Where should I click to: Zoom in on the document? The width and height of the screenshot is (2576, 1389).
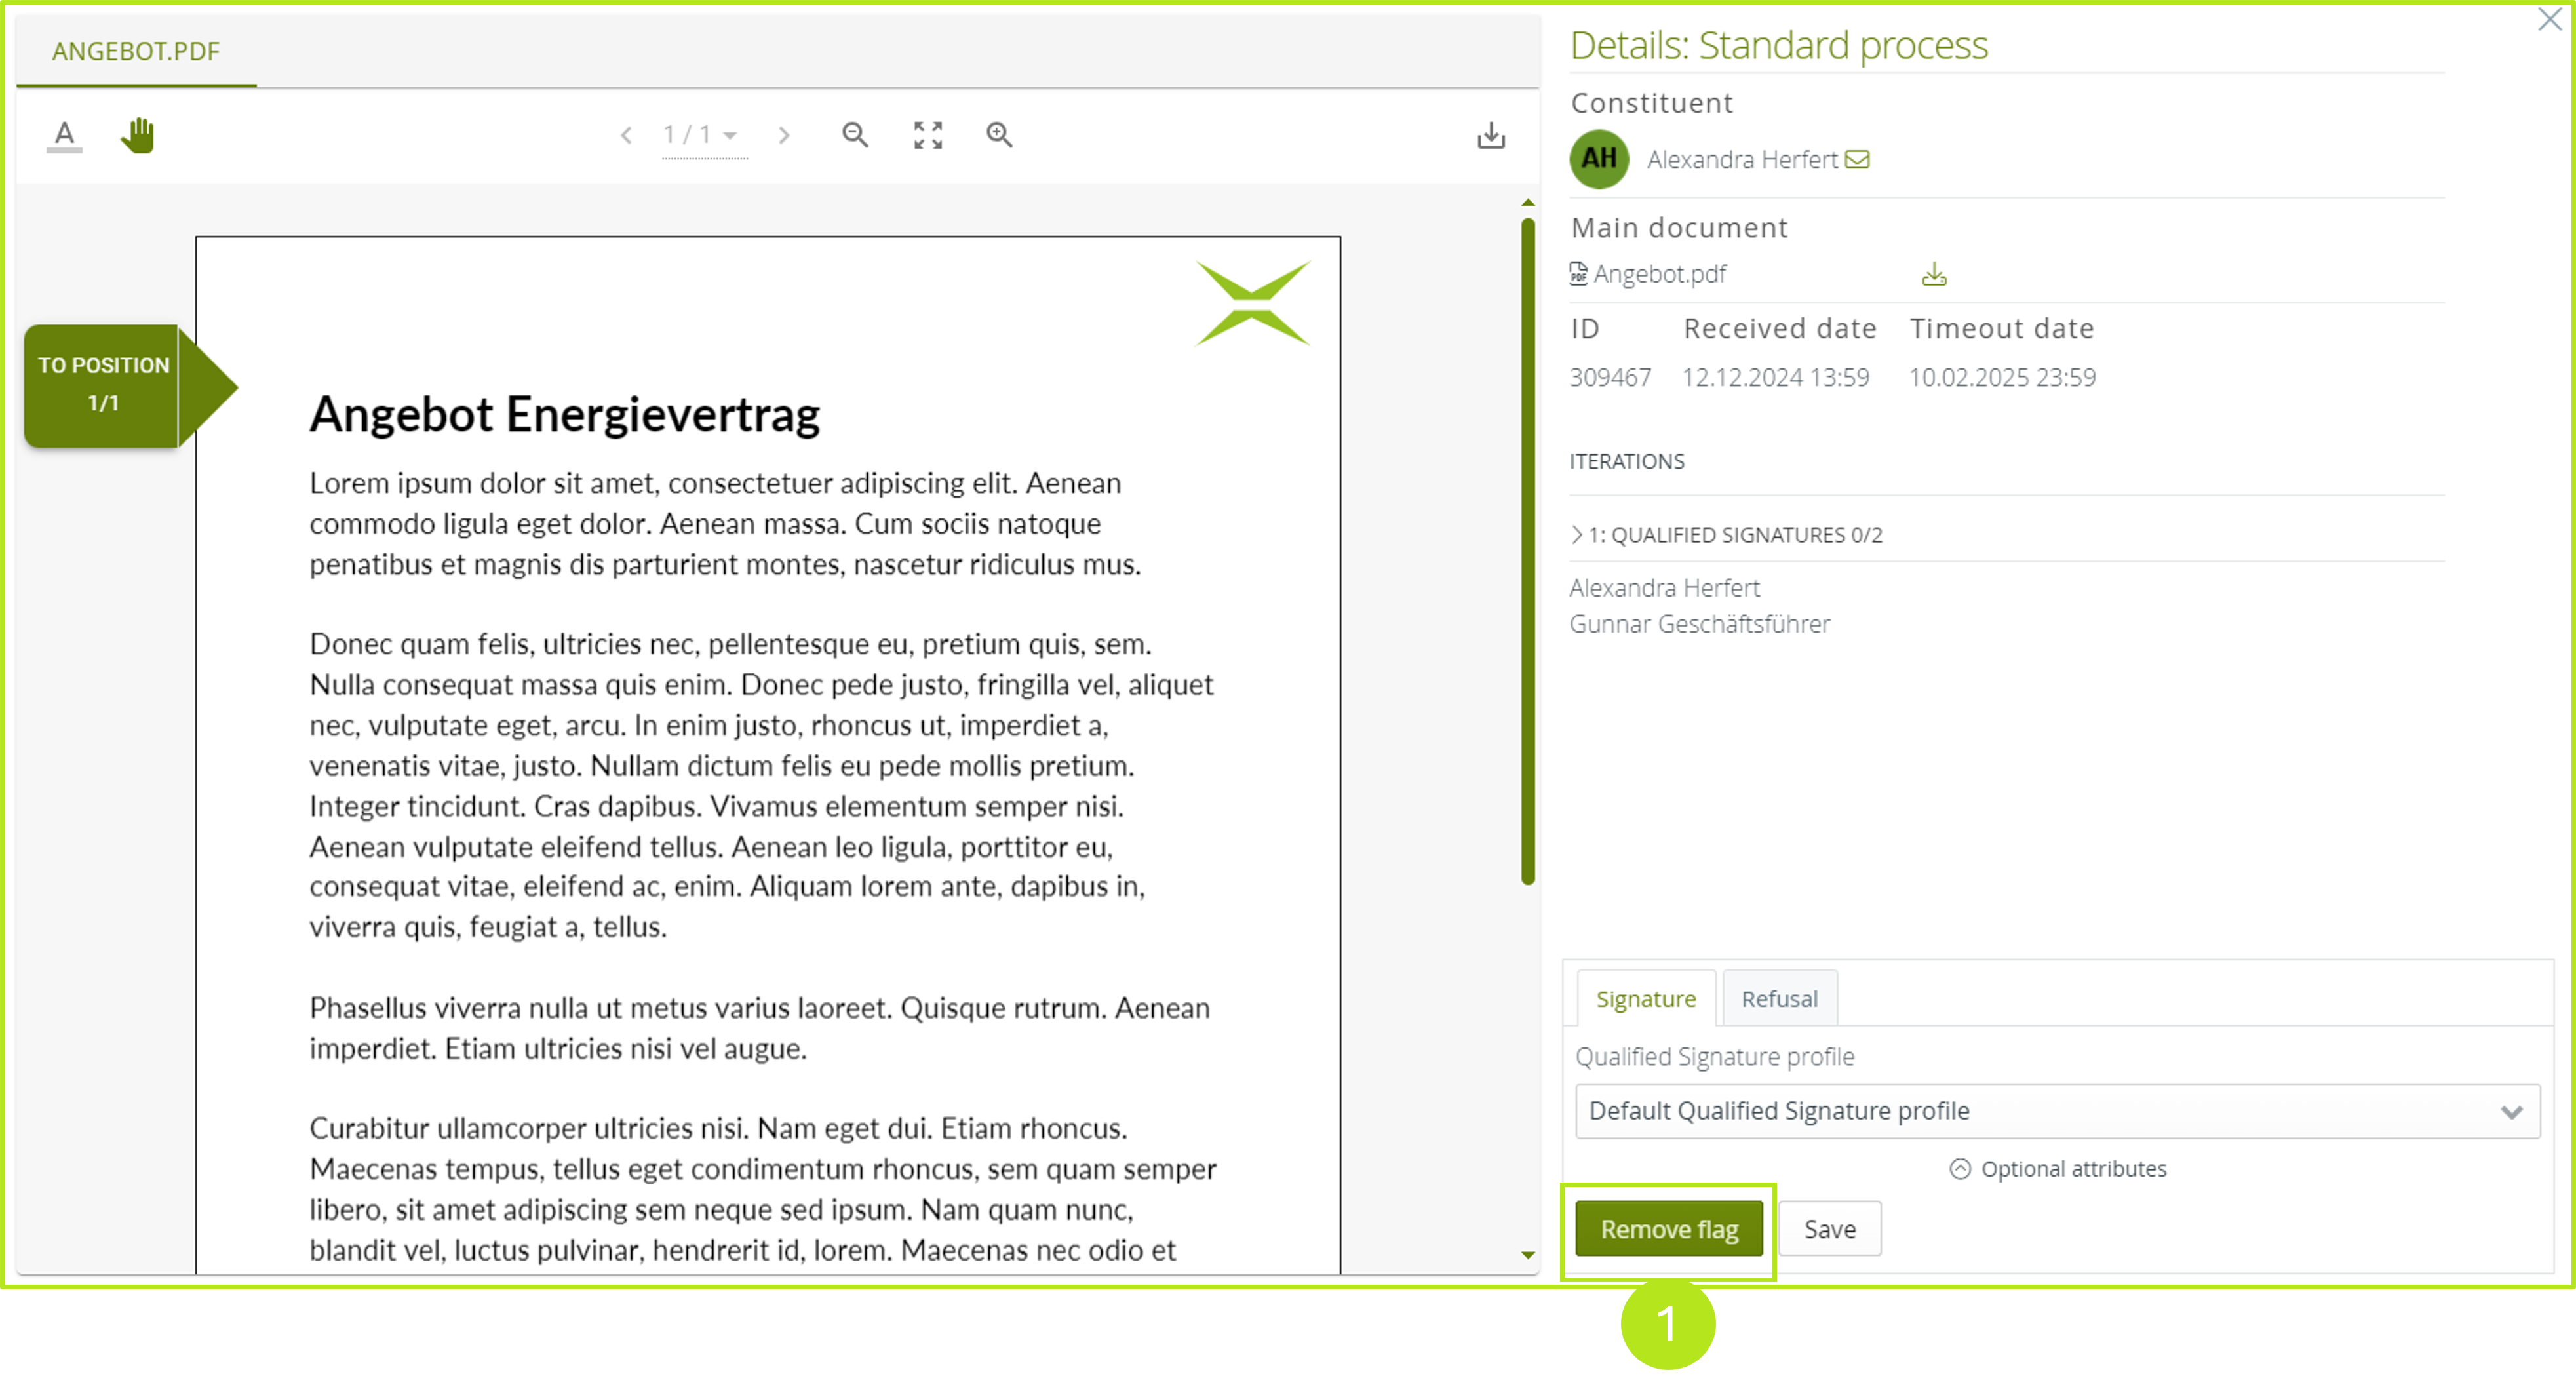point(999,134)
